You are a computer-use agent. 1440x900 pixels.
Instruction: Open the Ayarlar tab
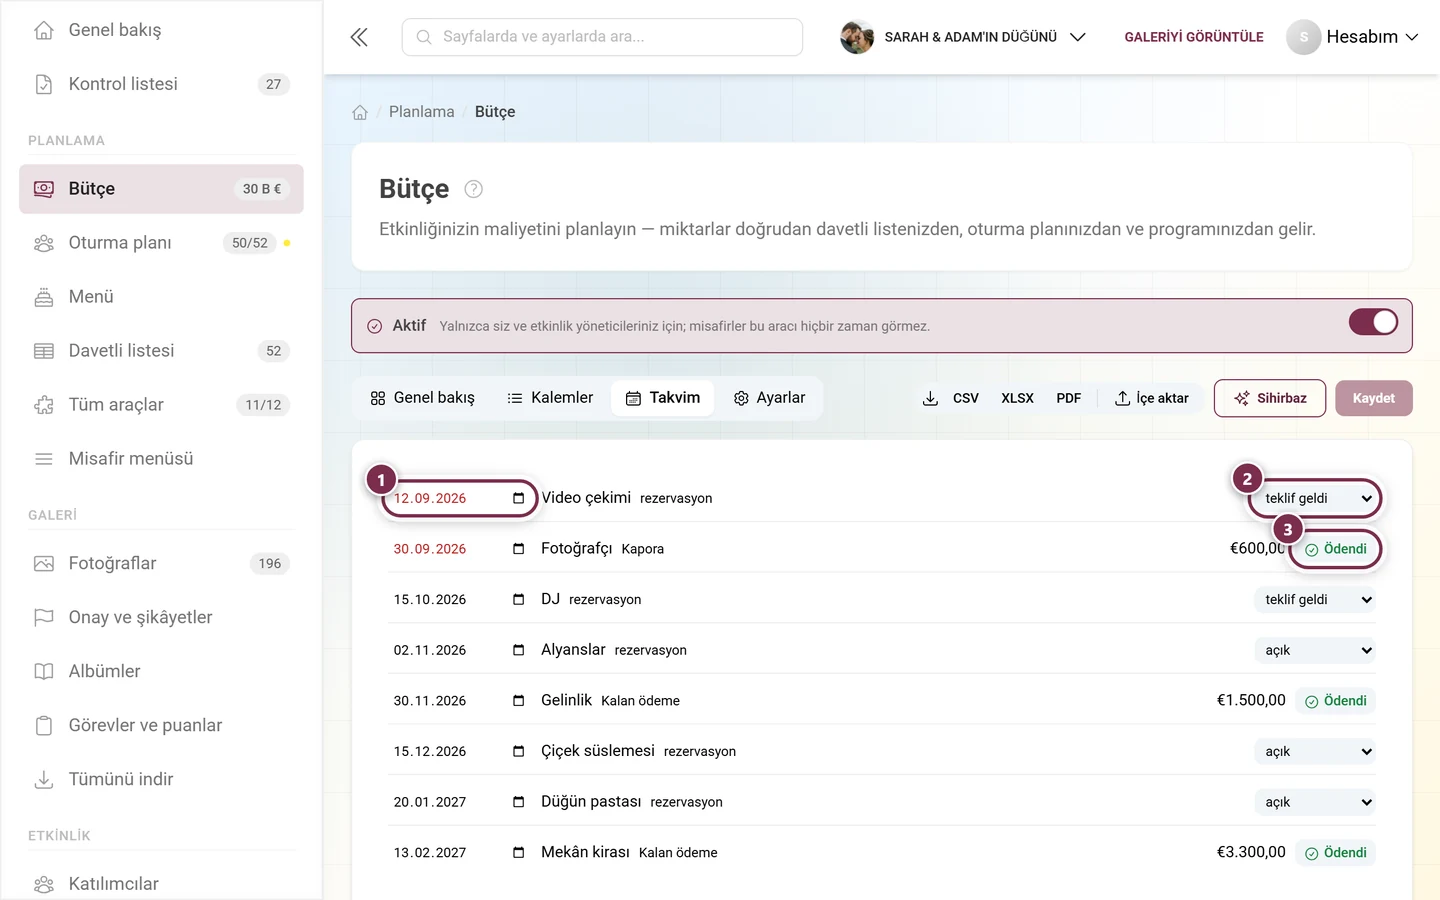pyautogui.click(x=769, y=398)
